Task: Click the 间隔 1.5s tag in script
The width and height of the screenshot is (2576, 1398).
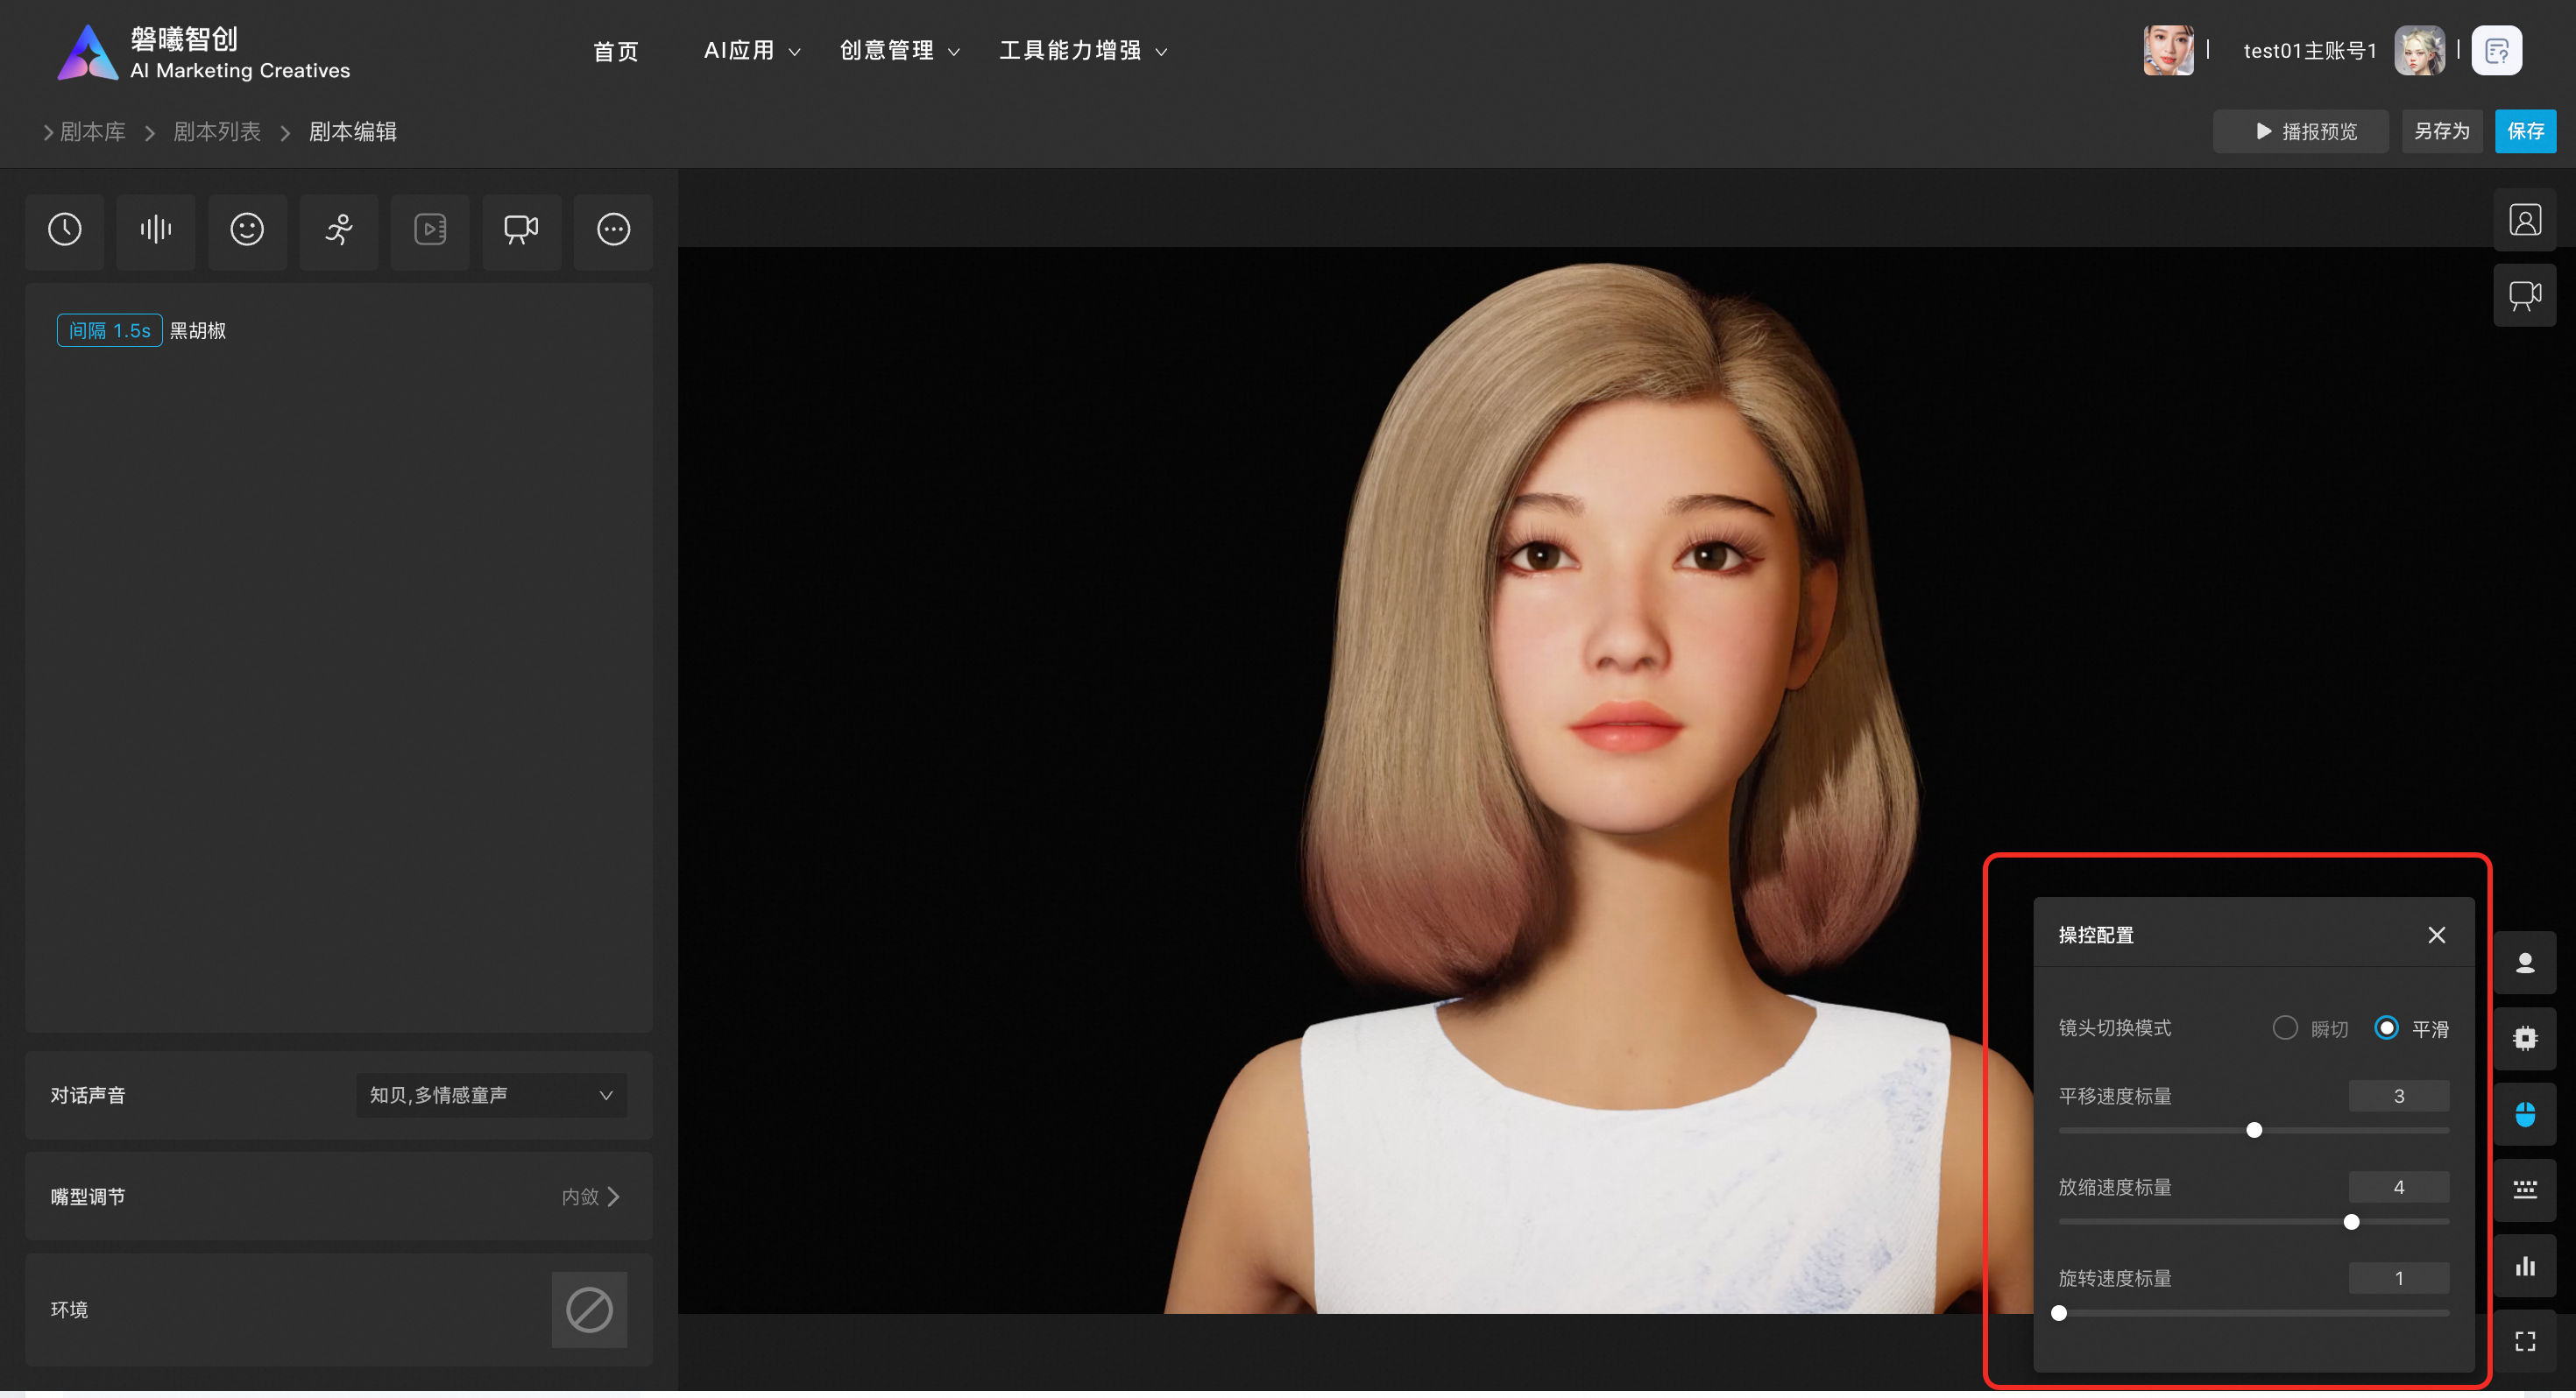Action: pos(109,330)
